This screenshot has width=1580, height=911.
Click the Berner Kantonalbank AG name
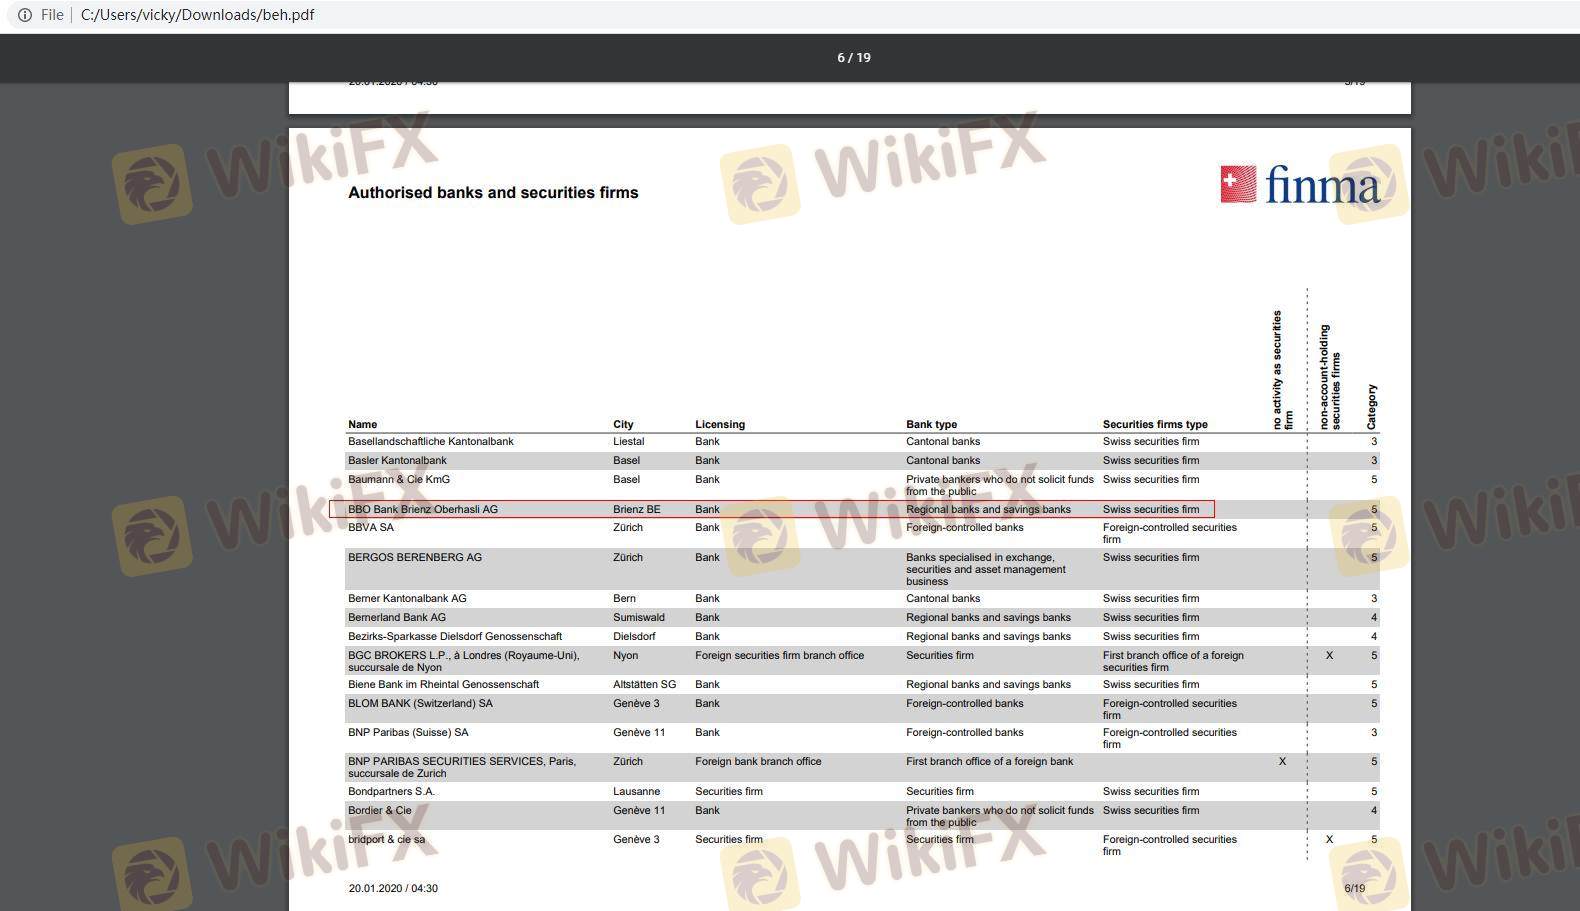tap(407, 599)
